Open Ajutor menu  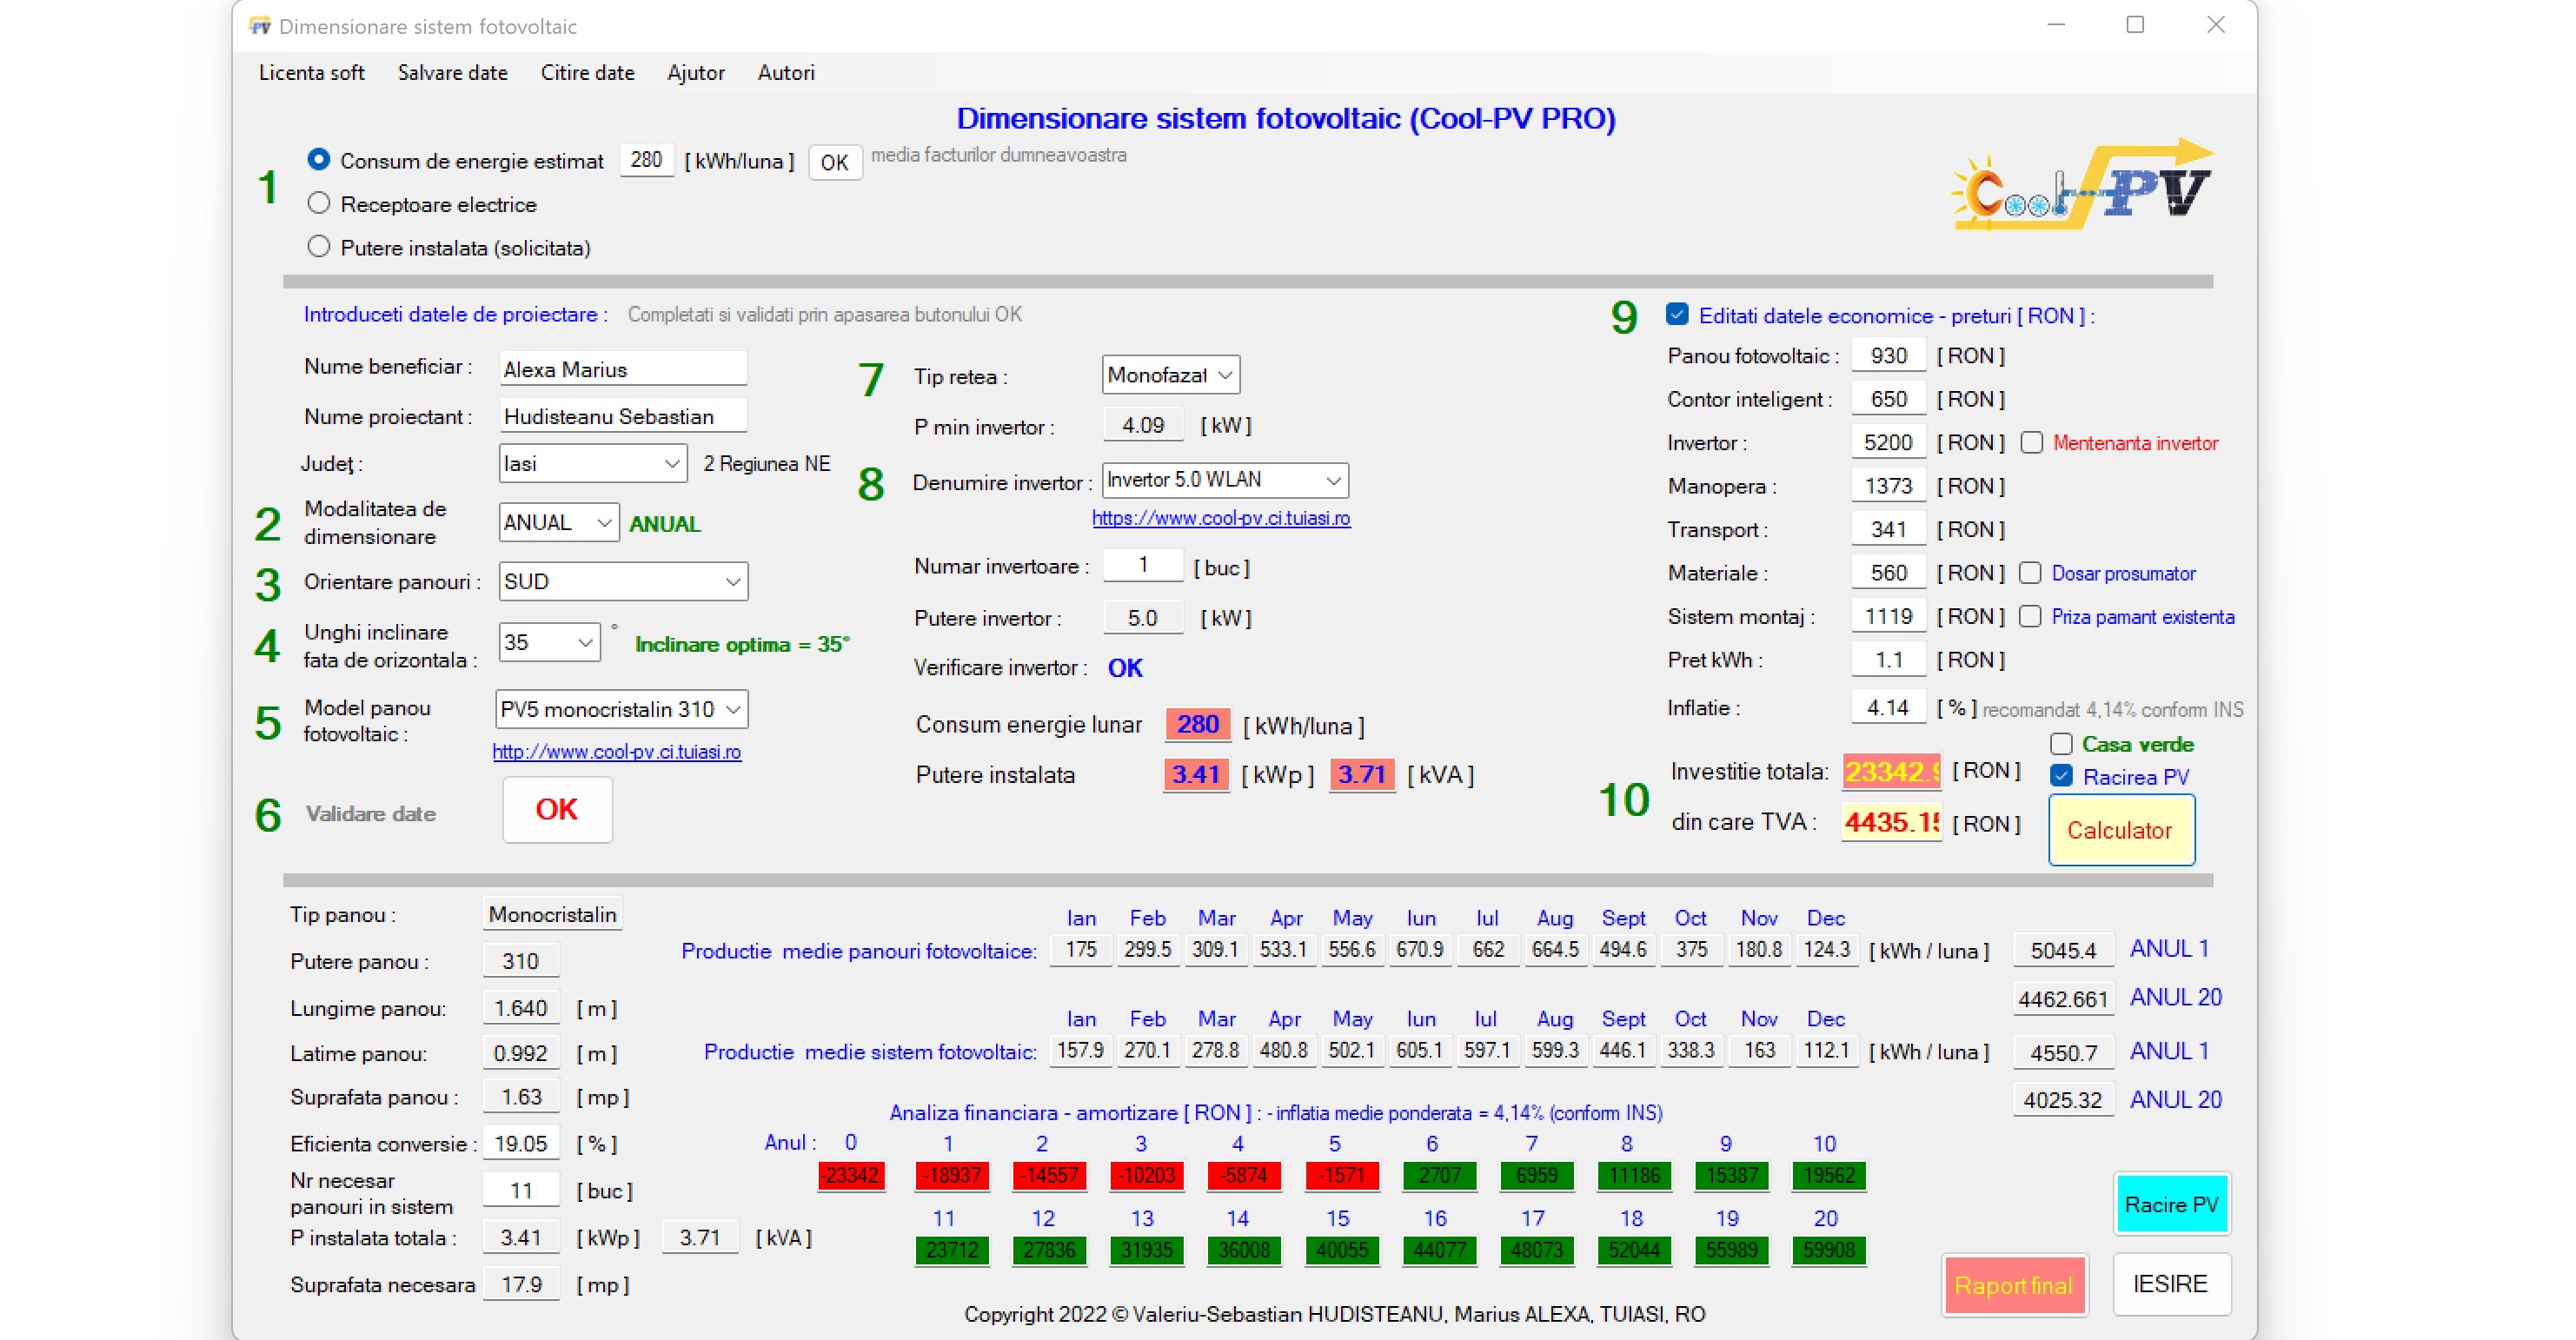coord(696,72)
